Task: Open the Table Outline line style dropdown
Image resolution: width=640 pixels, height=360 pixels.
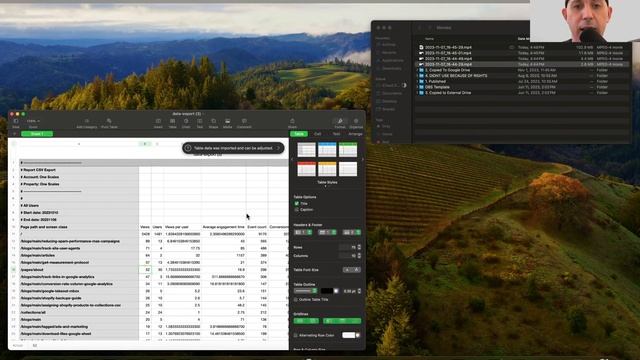Action: (306, 291)
